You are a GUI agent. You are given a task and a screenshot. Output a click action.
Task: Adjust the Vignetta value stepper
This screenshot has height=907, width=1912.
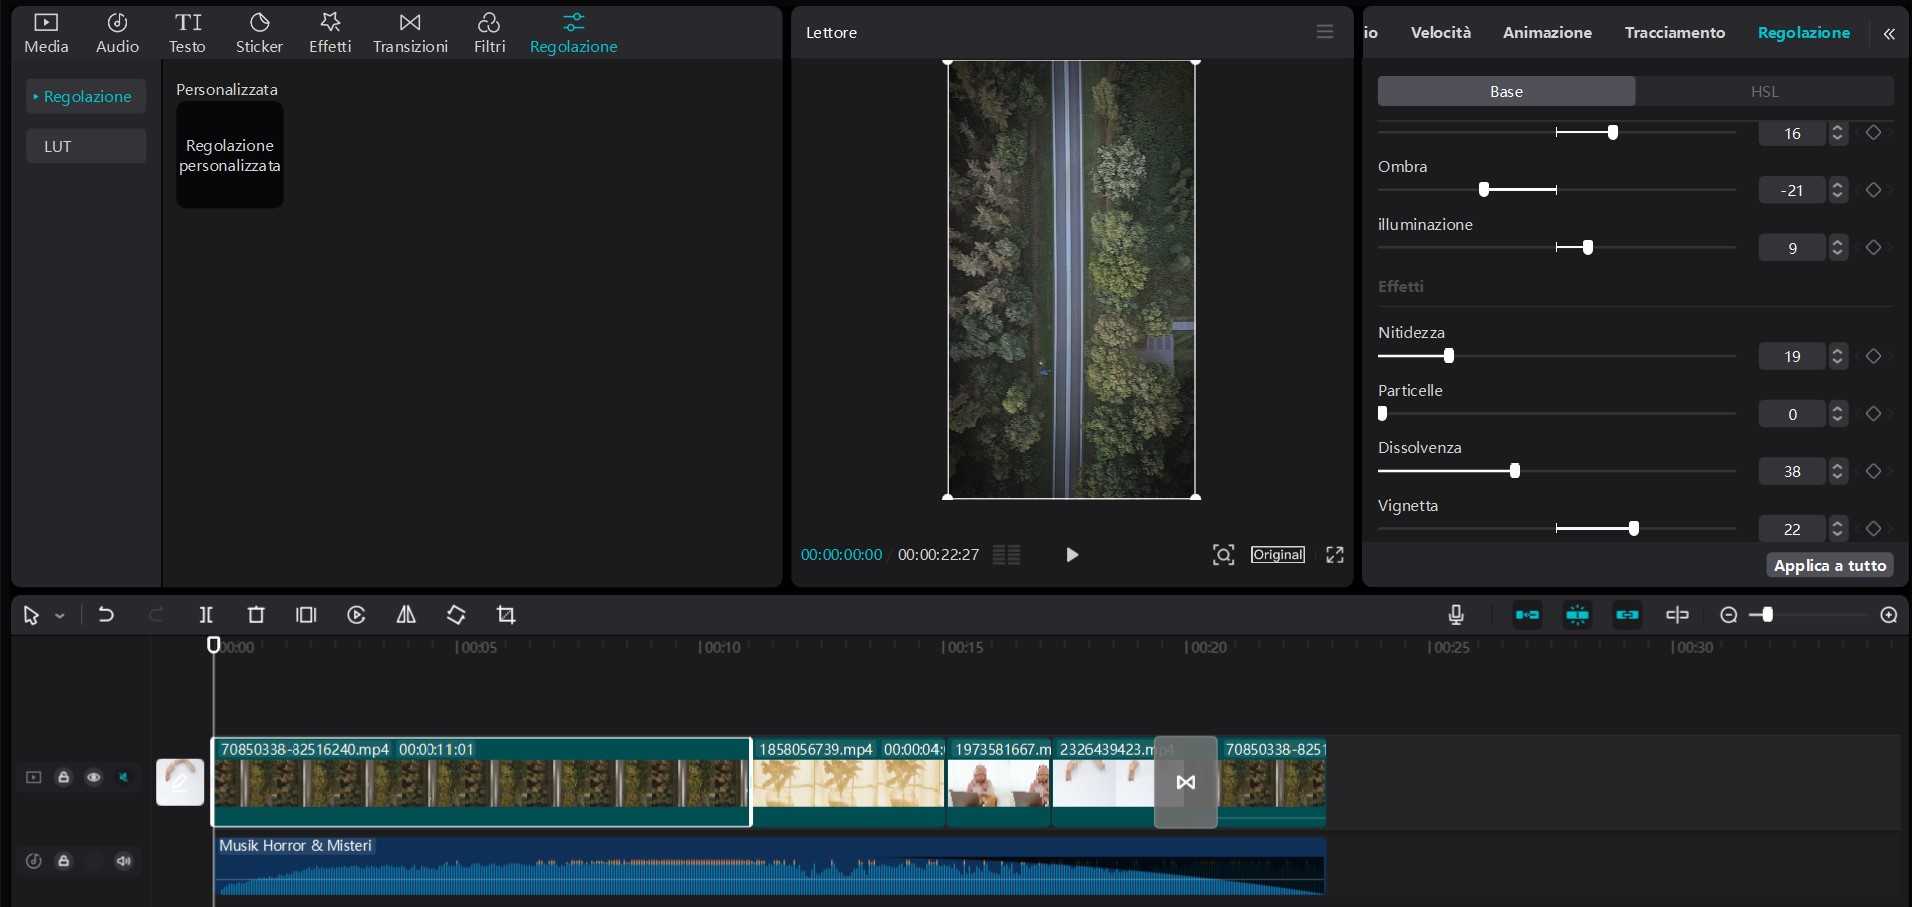[1838, 529]
